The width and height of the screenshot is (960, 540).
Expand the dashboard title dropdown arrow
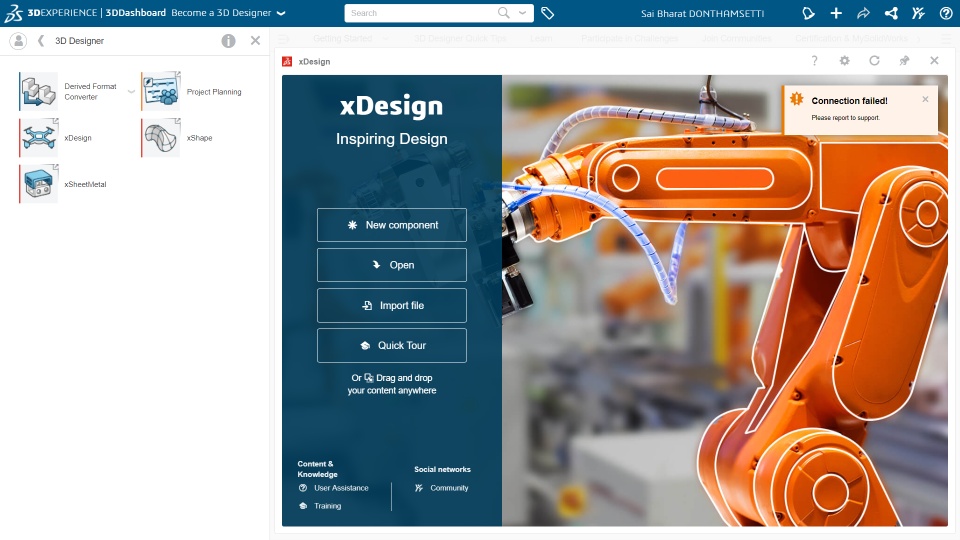tap(281, 13)
